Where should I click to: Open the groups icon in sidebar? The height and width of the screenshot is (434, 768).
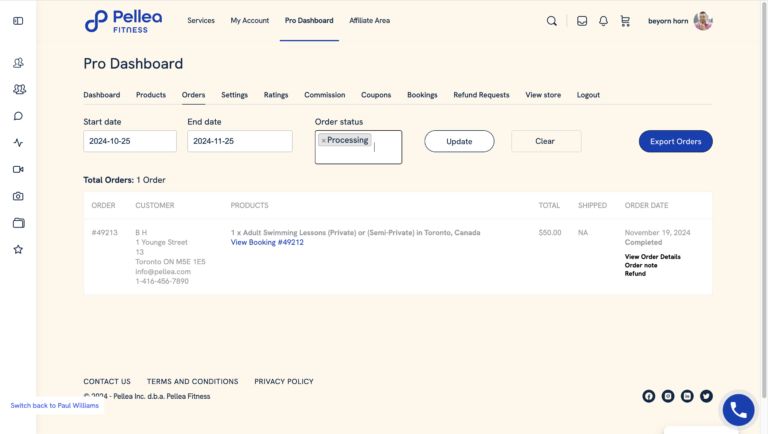19,89
